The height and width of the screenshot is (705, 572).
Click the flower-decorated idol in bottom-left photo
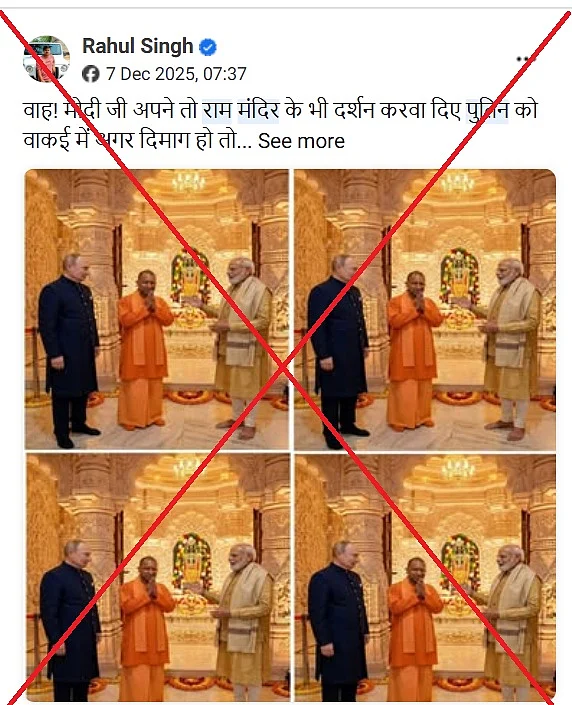pos(192,562)
